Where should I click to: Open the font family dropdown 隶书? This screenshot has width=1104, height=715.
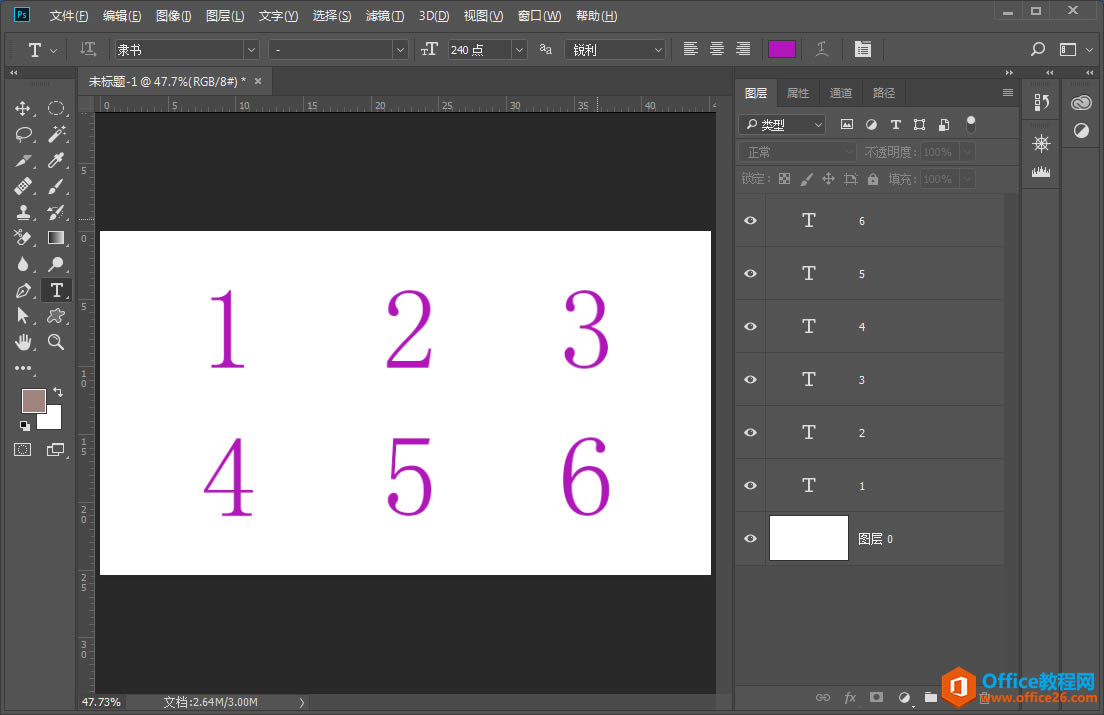251,50
